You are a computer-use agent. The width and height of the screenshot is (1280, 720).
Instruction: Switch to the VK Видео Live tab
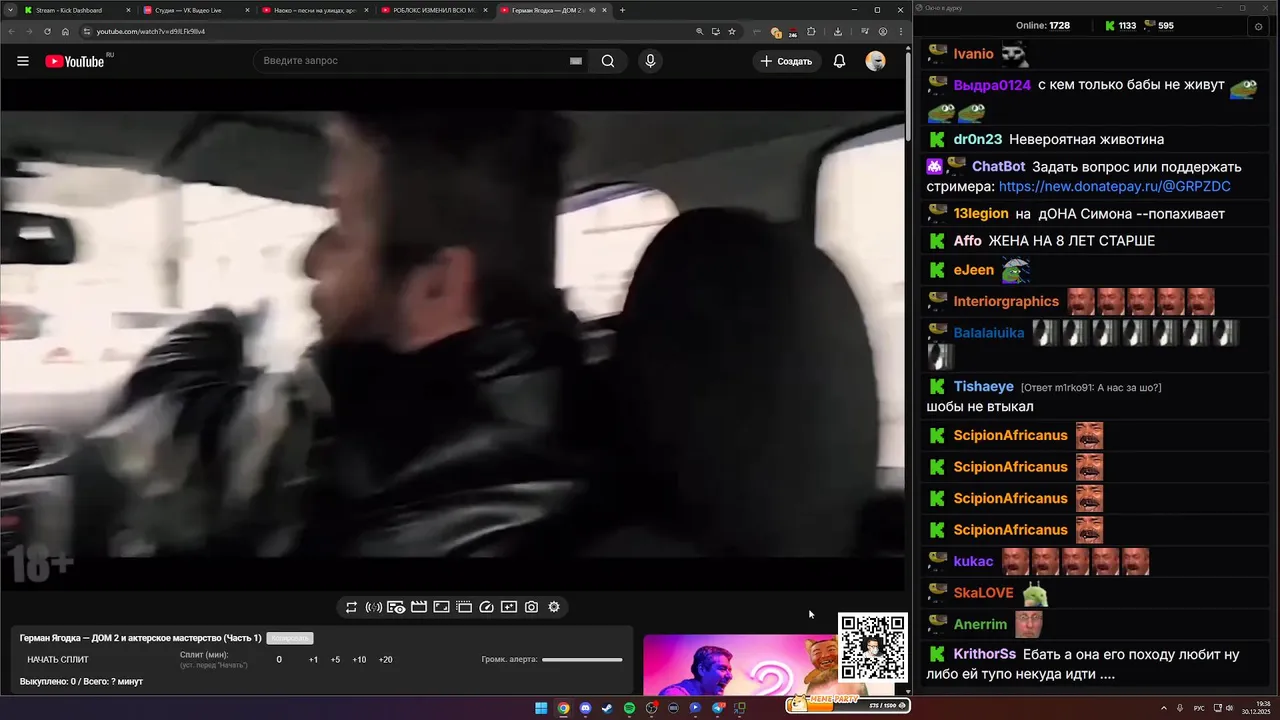[195, 10]
